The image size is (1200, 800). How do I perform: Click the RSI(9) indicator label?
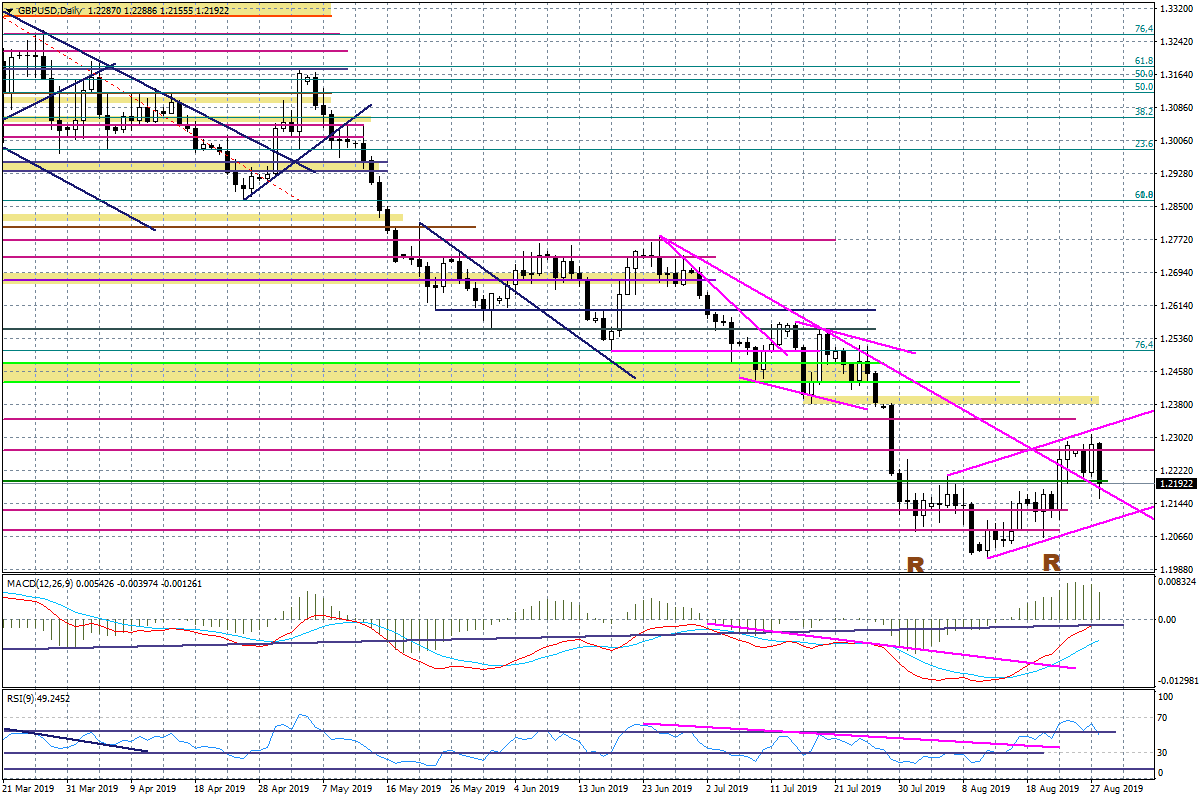(x=20, y=699)
